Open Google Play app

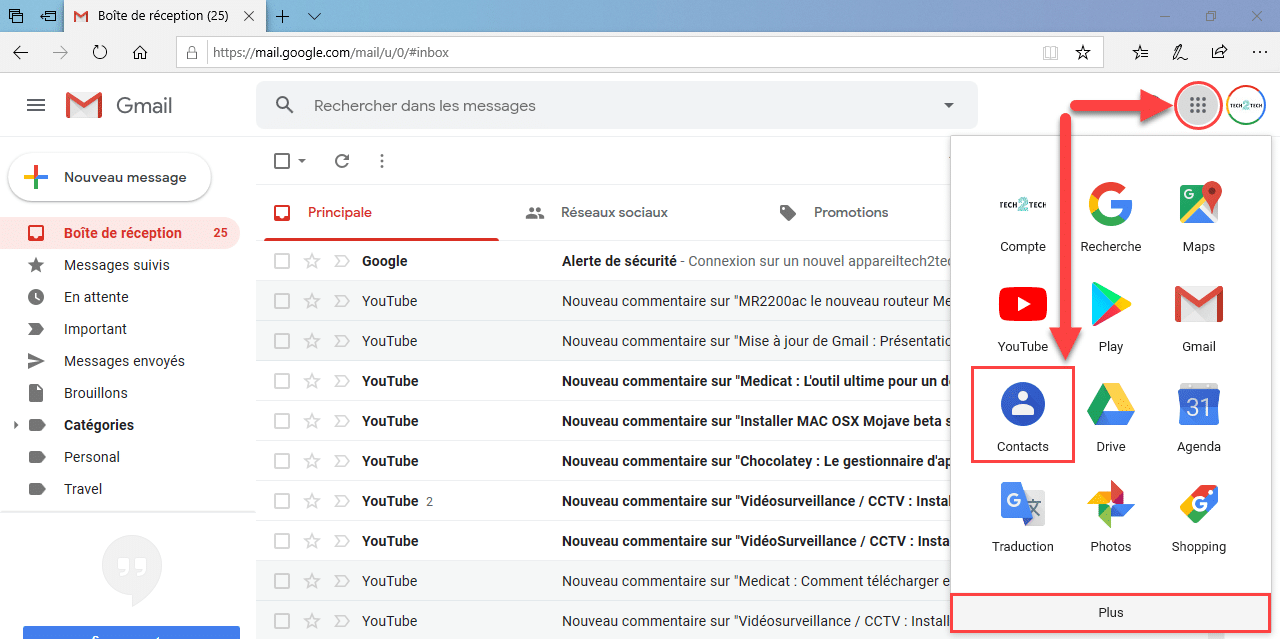click(x=1111, y=315)
